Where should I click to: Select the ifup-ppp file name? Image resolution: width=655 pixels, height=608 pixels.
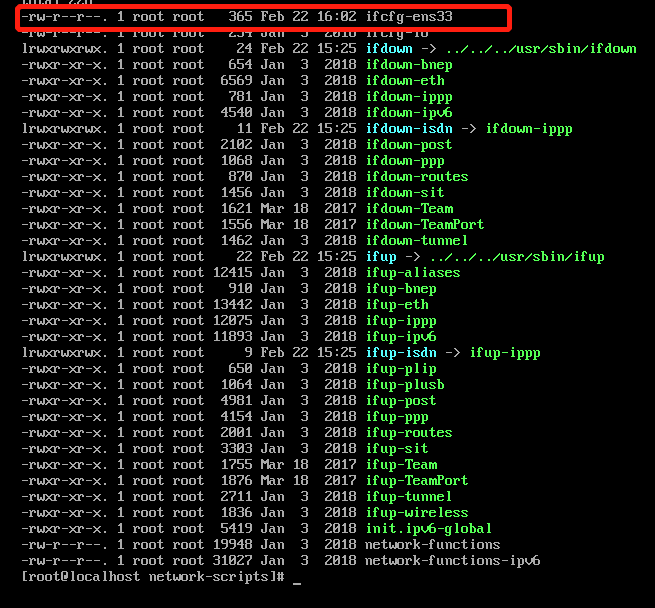(397, 417)
